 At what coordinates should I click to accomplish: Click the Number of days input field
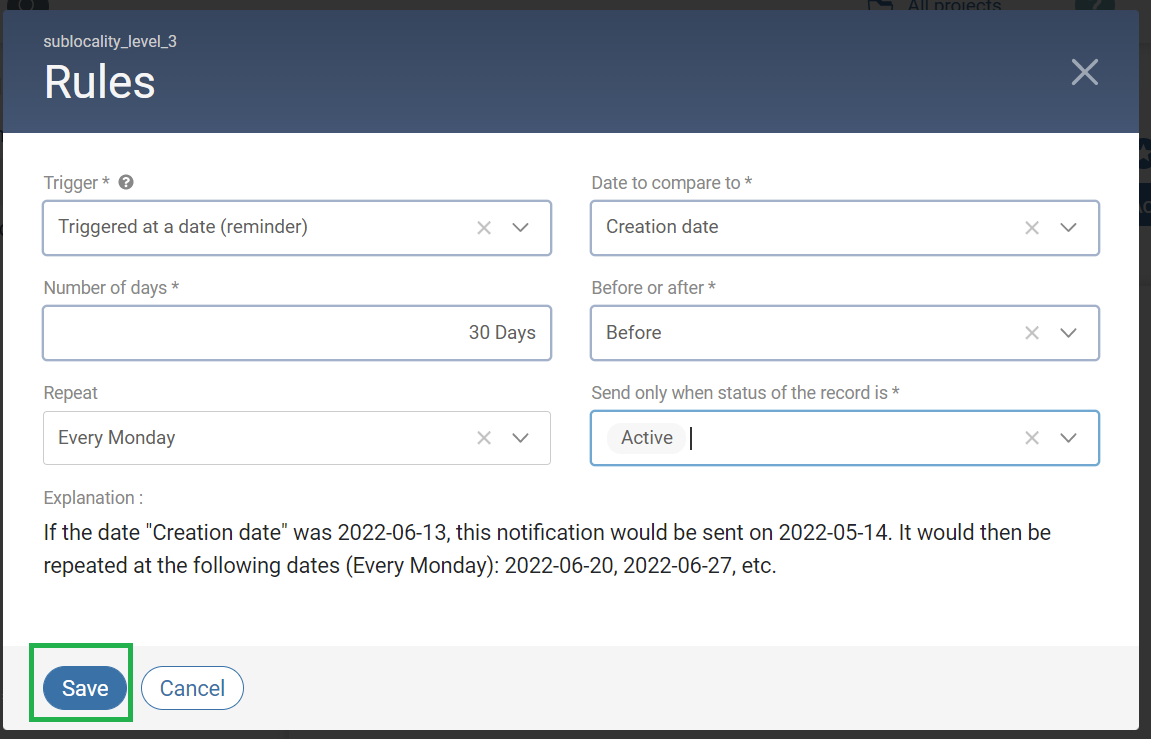297,332
